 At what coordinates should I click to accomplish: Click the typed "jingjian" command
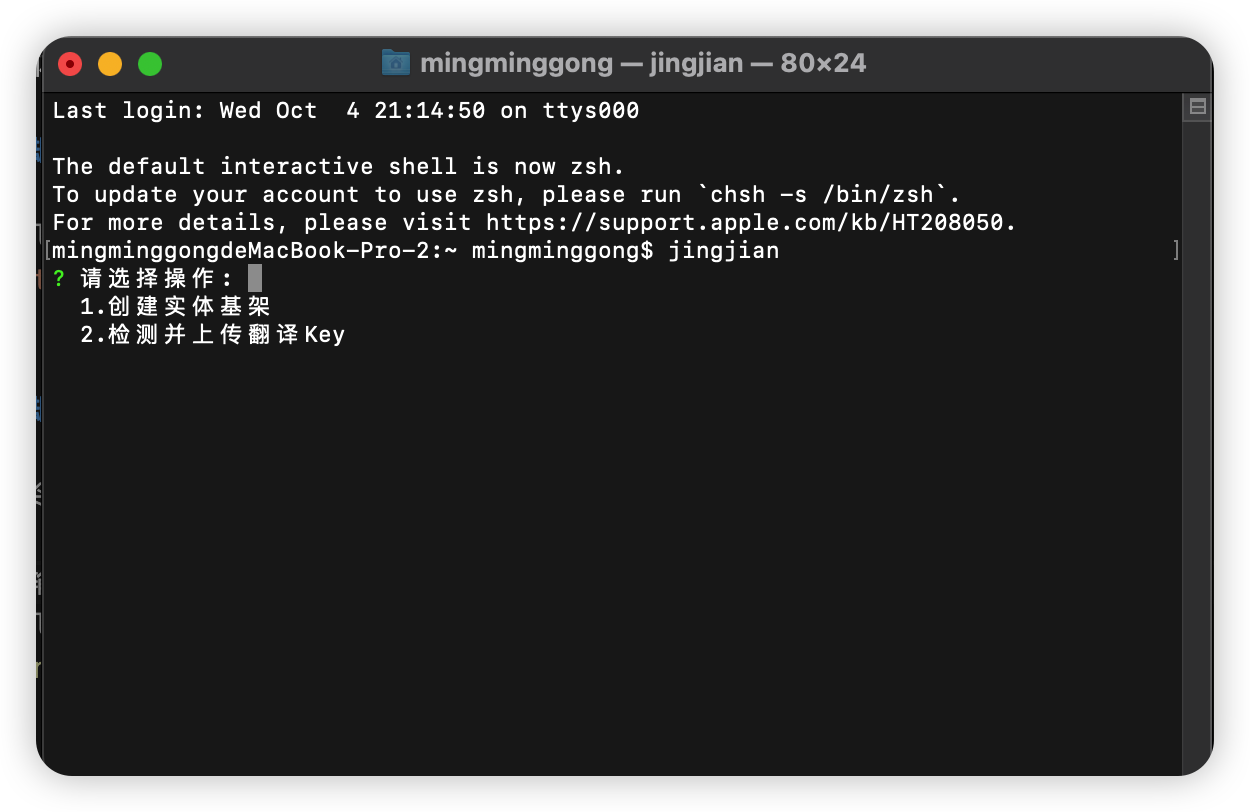pyautogui.click(x=723, y=250)
